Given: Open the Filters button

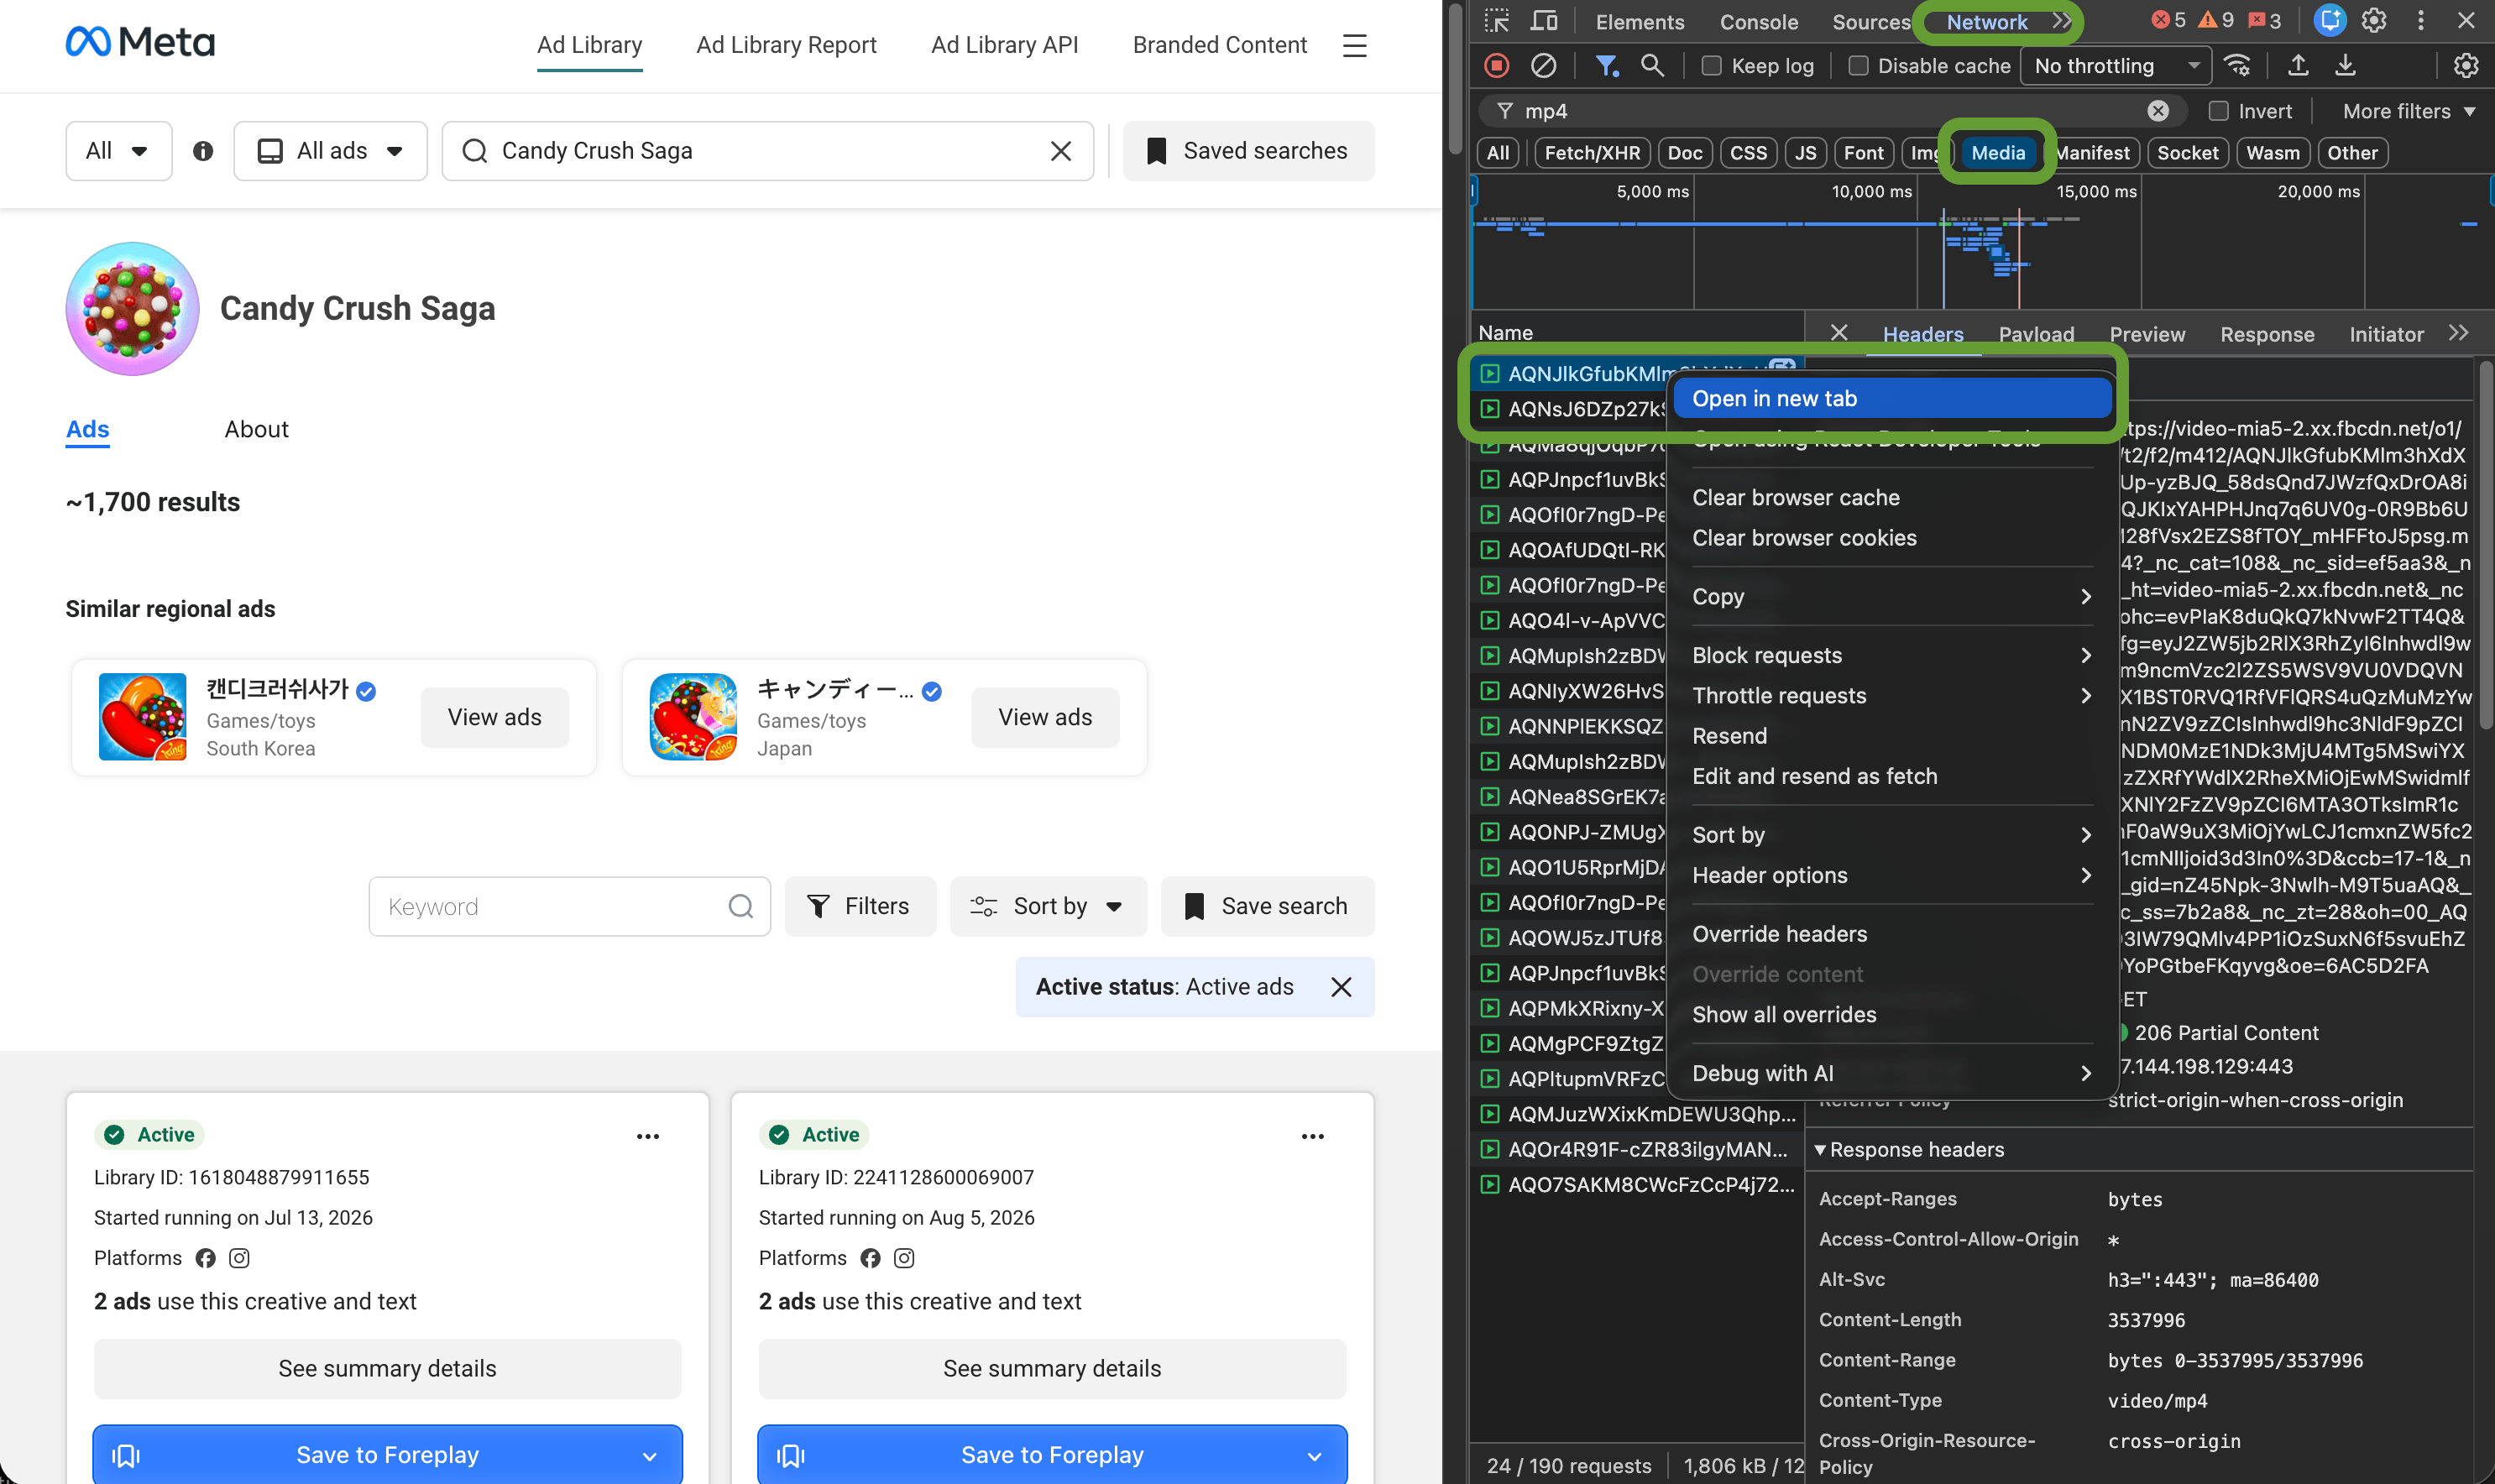Looking at the screenshot, I should 860,906.
